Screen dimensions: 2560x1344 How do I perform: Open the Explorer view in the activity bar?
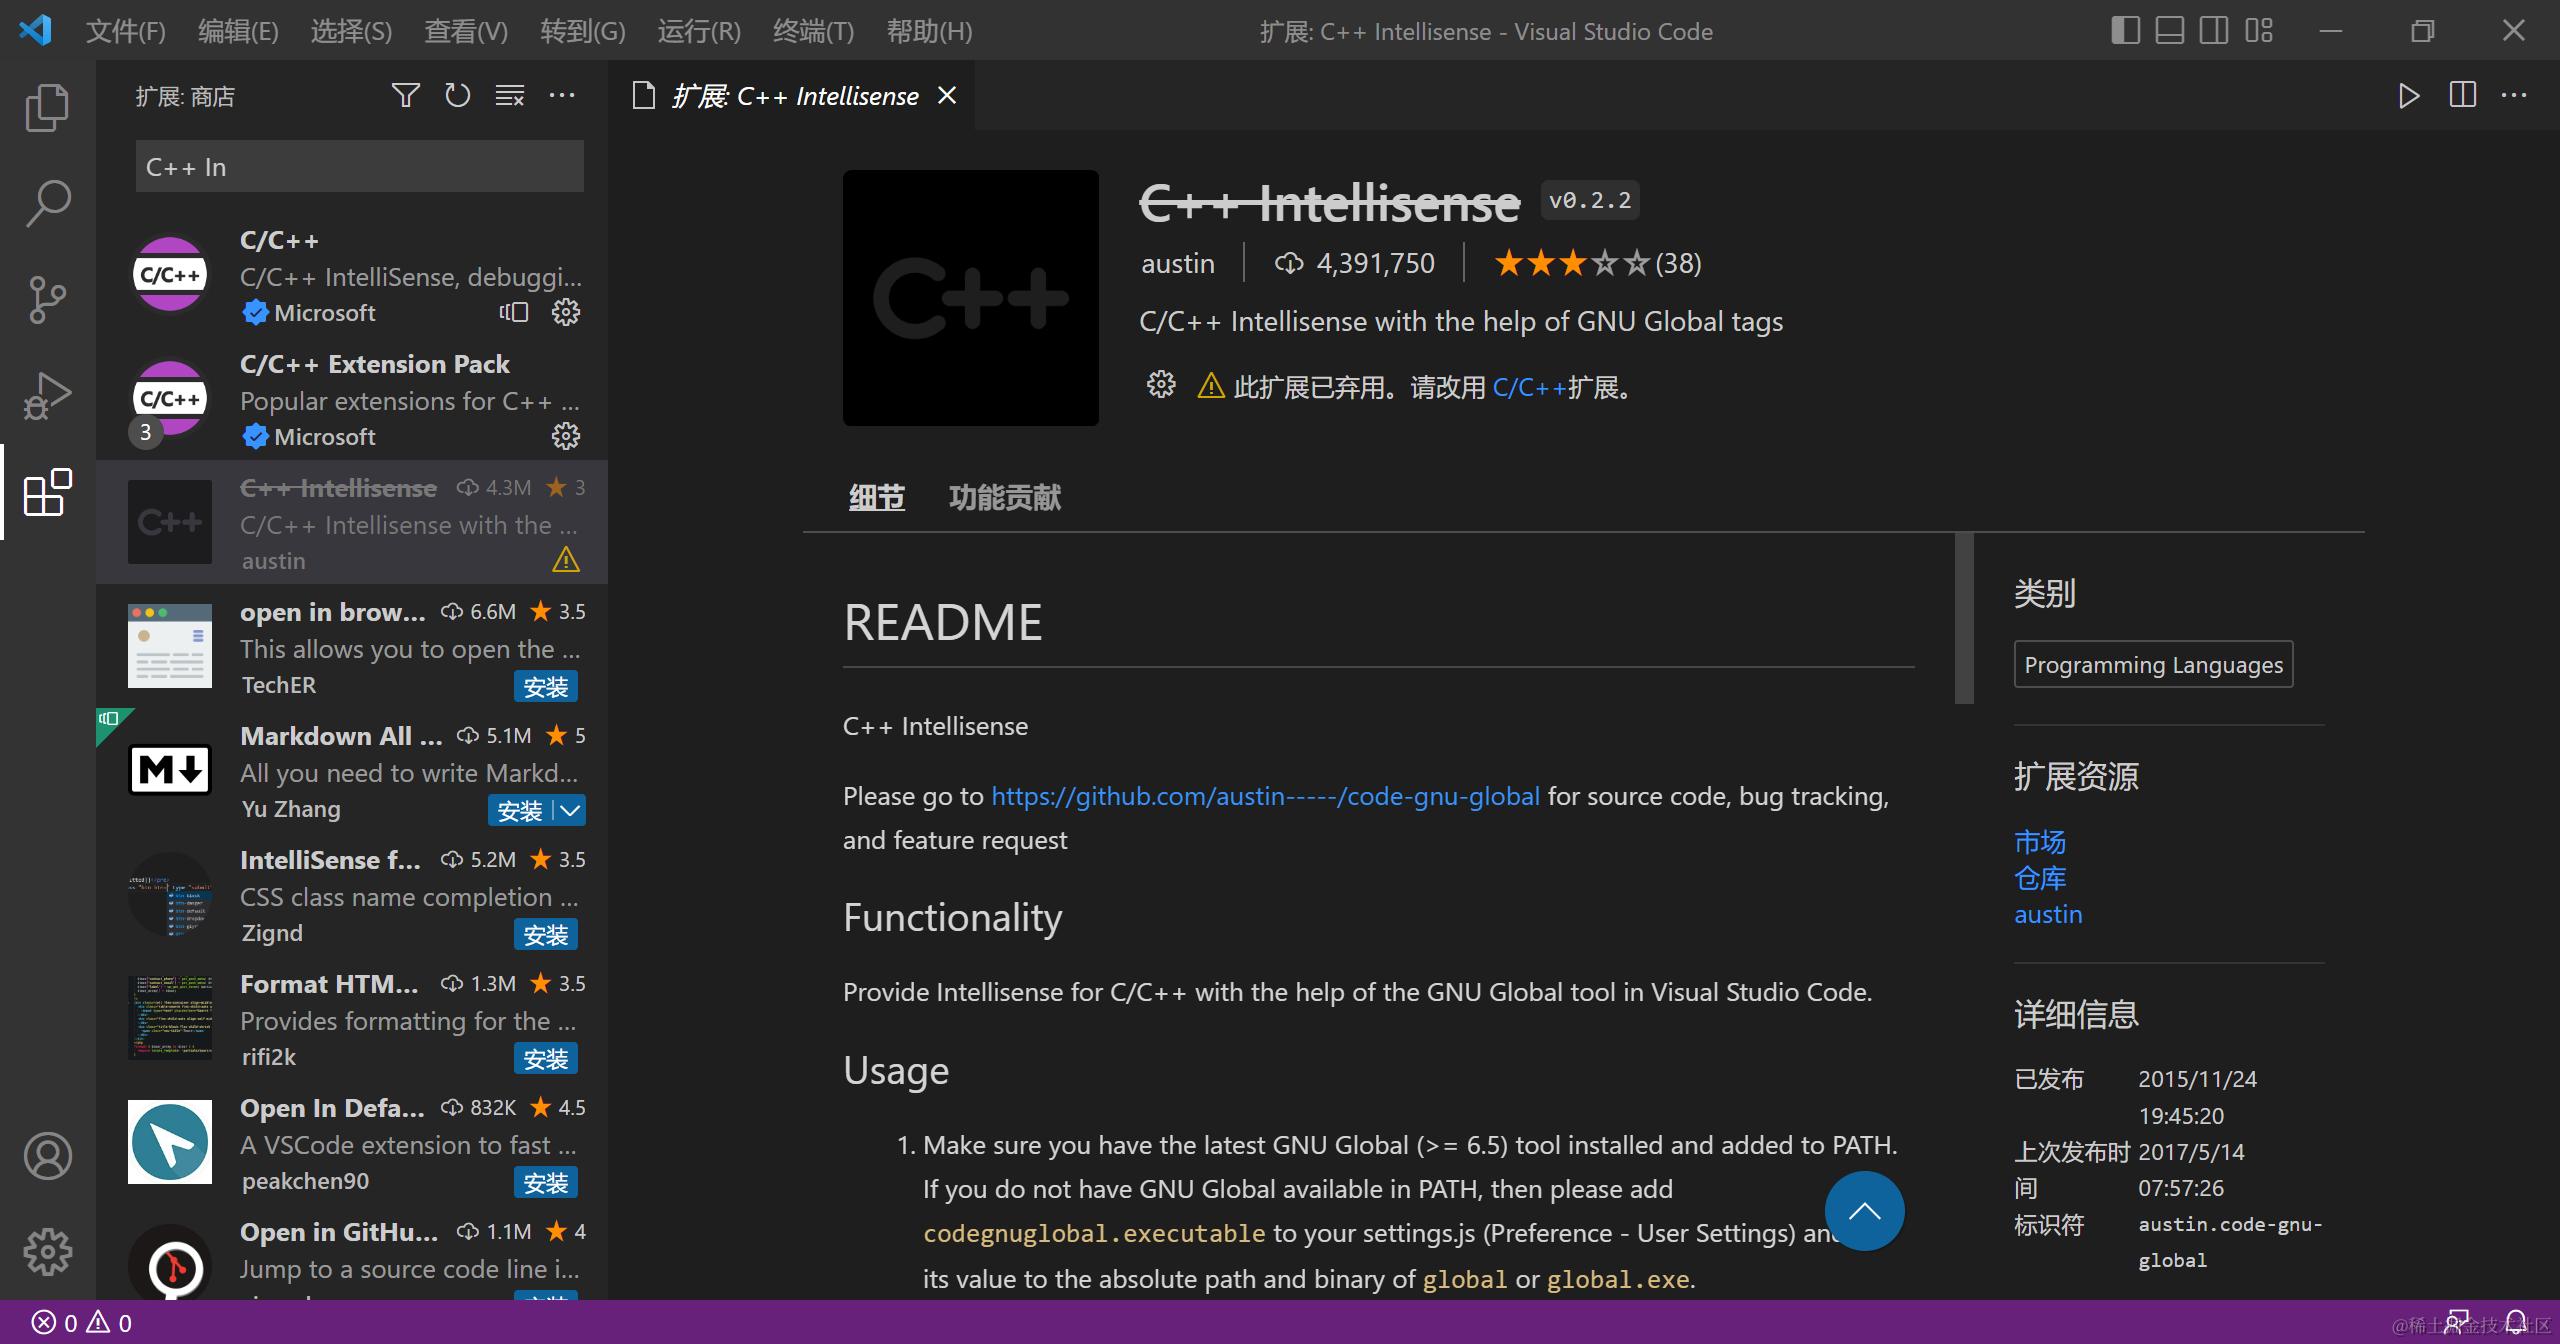point(46,106)
